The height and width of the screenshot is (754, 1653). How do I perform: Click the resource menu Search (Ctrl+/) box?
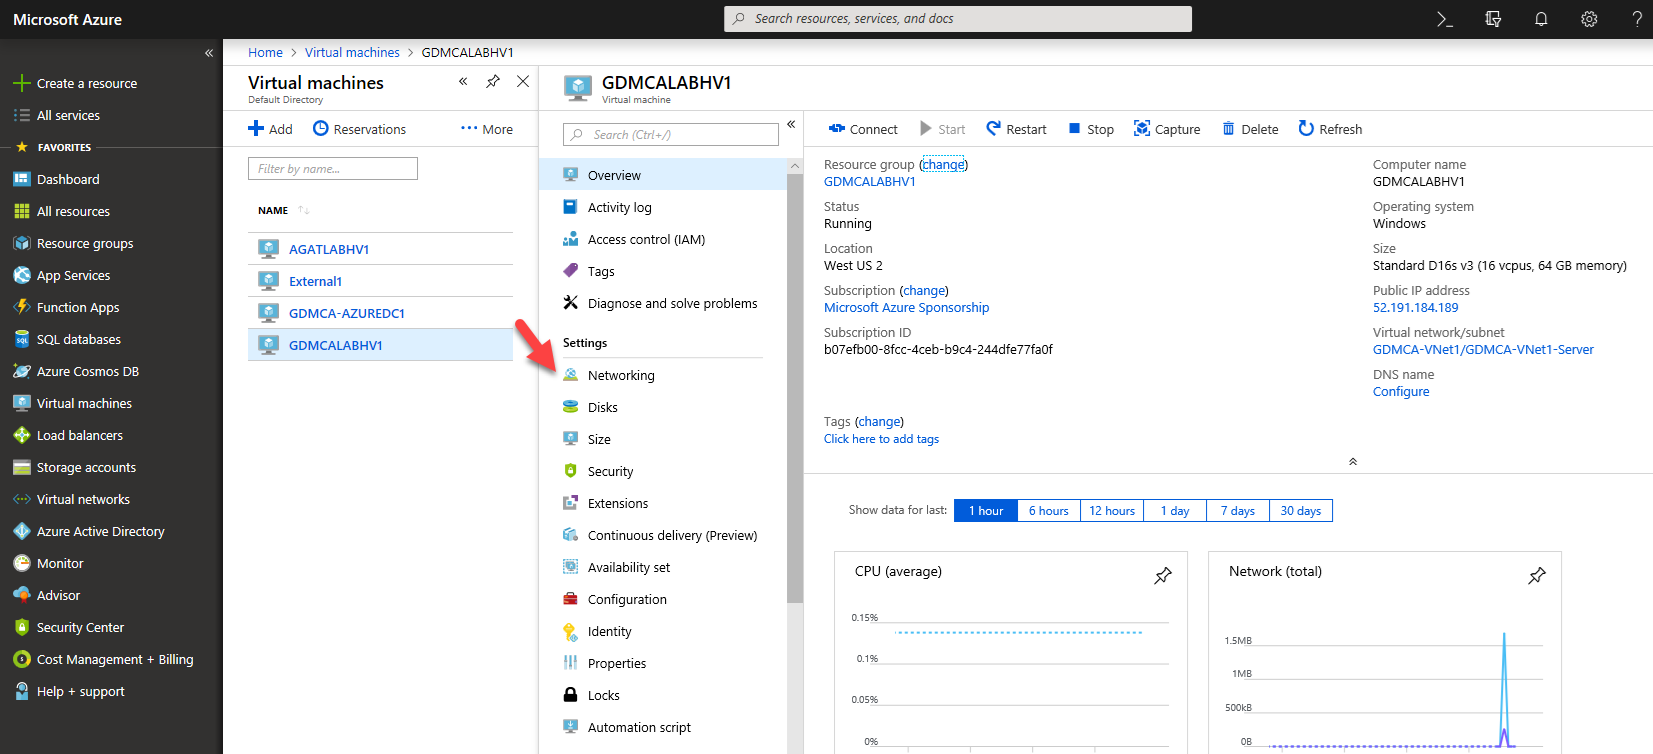671,135
